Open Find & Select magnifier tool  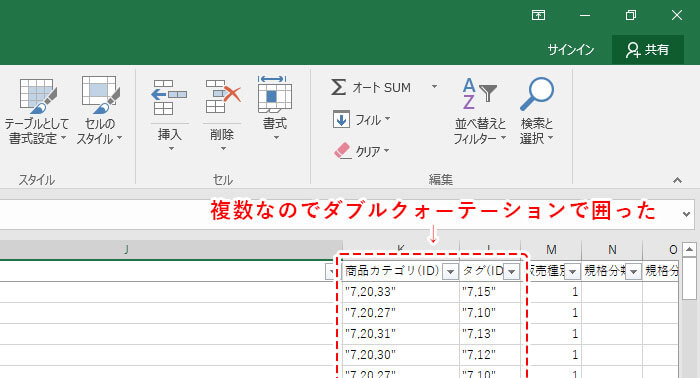[537, 112]
